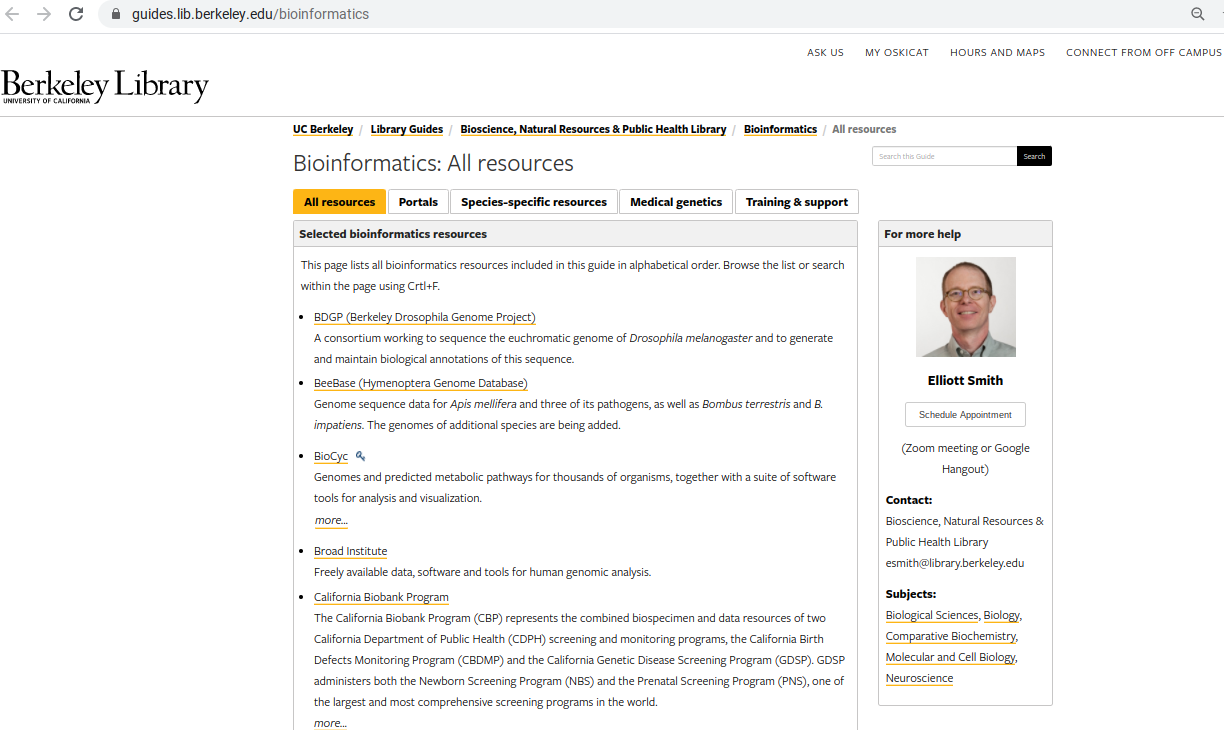Click Elliott Smith's profile photo
The image size is (1224, 730).
pos(966,307)
